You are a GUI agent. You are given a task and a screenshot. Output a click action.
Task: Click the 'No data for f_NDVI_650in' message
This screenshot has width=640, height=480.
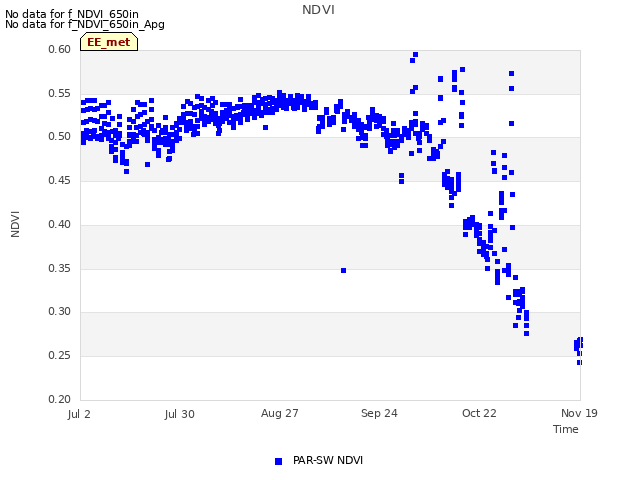(x=72, y=14)
